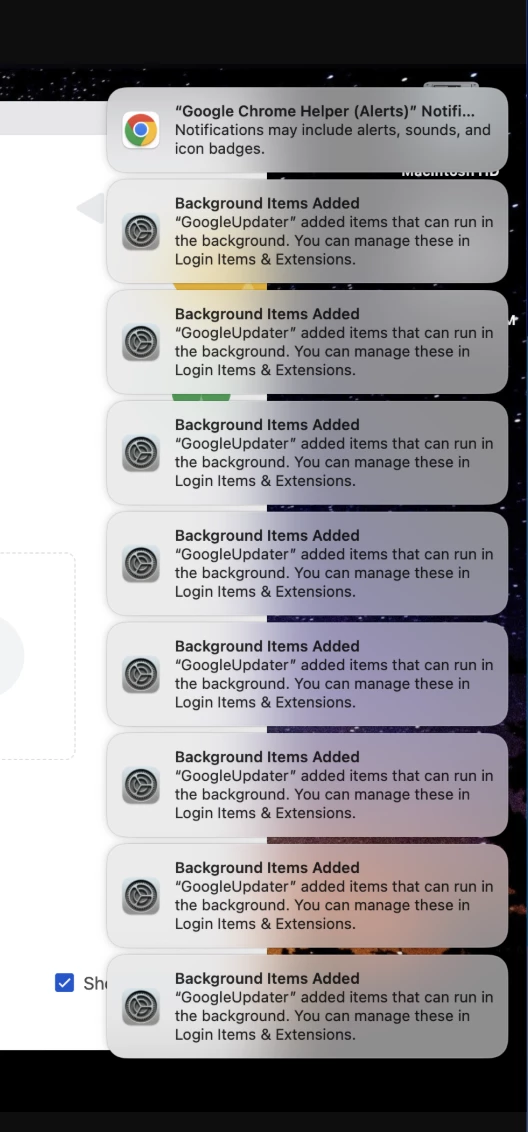This screenshot has height=1132, width=528.
Task: Click System Settings icon in second GoogleUpdater notification
Action: point(141,342)
